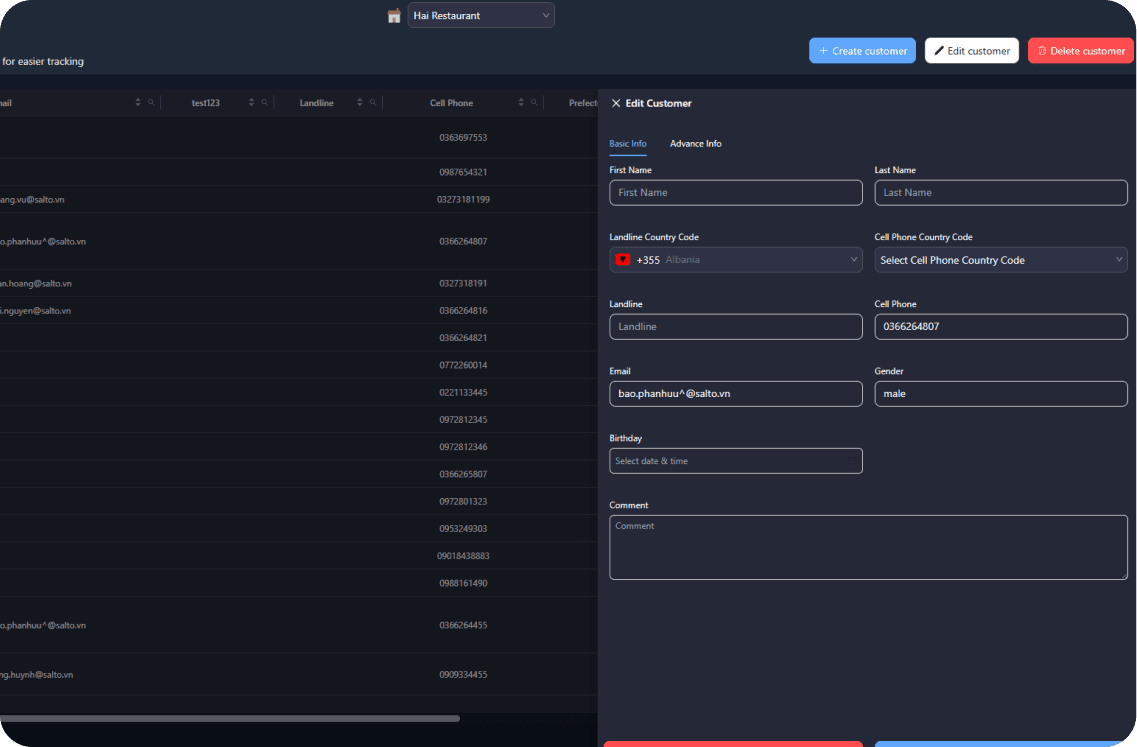Select the Basic Info tab
This screenshot has width=1137, height=747.
628,144
